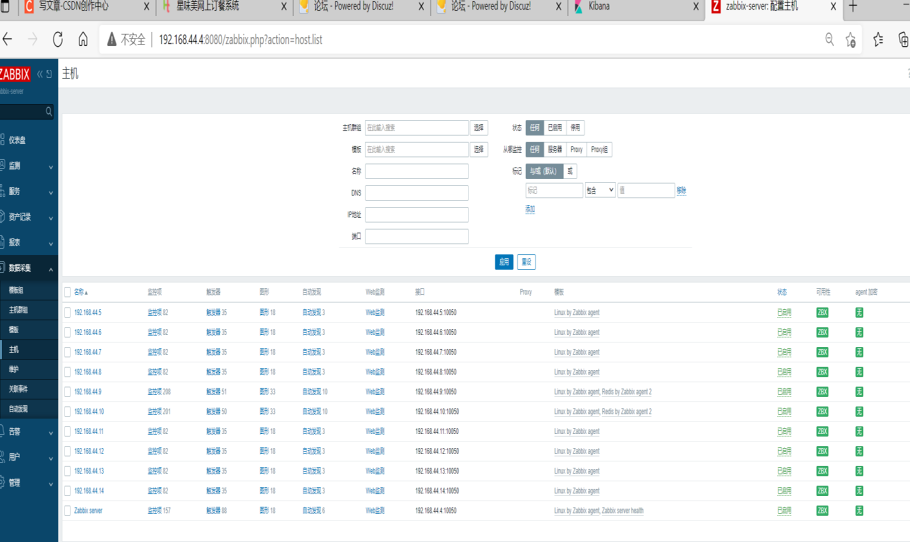Screen dimensions: 911x542
Task: Open 自动发现 discovery submenu item
Action: pos(18,408)
